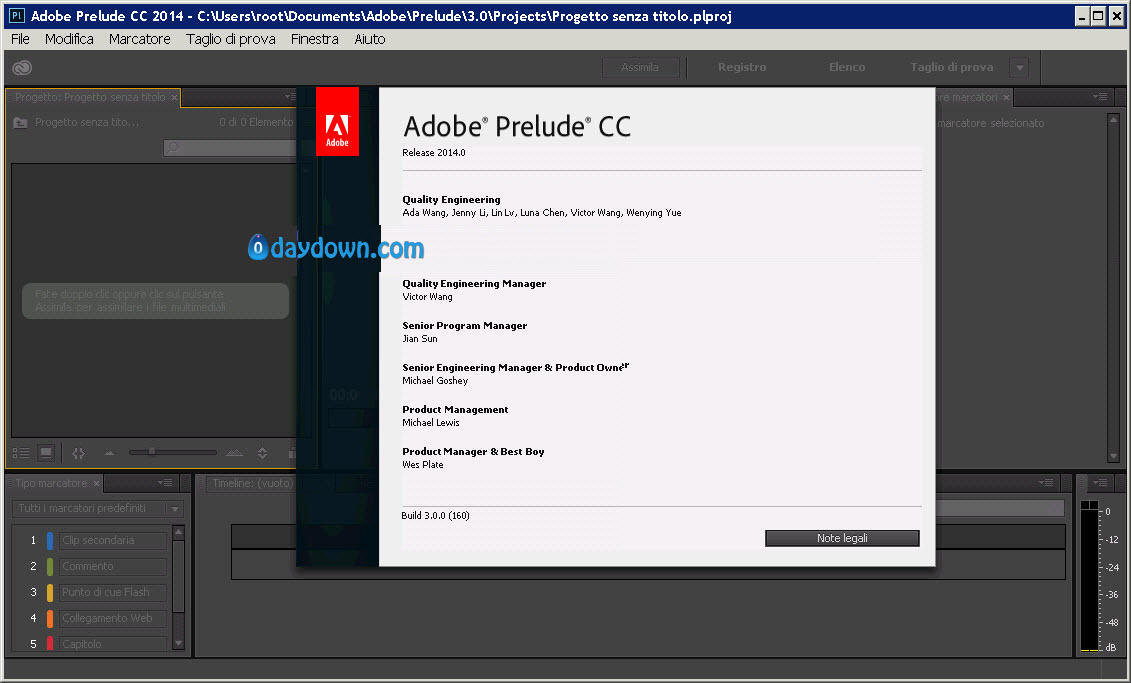Image resolution: width=1131 pixels, height=683 pixels.
Task: Switch to the Registro workspace
Action: coord(741,67)
